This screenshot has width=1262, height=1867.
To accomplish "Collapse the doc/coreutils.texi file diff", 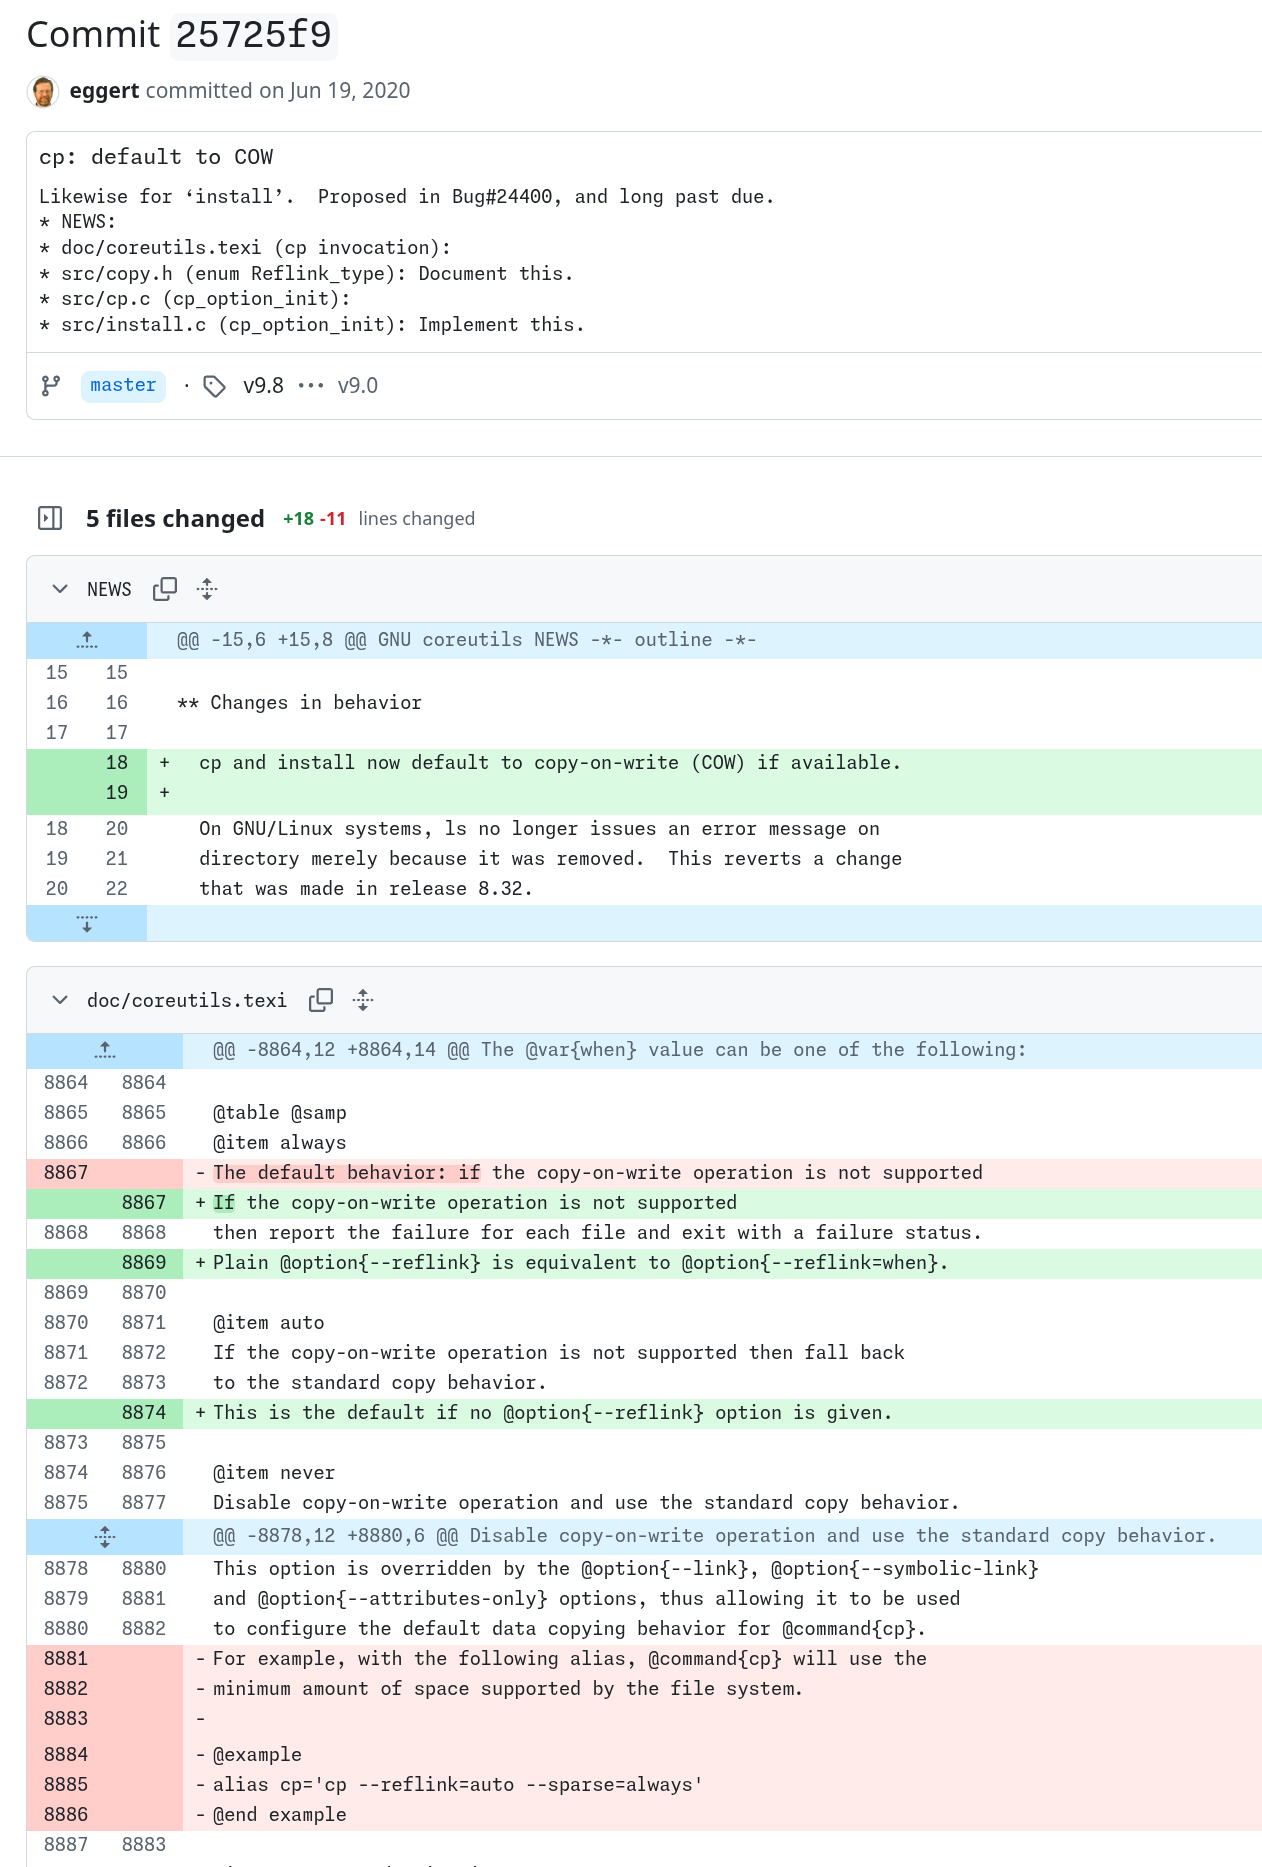I will (x=60, y=1000).
